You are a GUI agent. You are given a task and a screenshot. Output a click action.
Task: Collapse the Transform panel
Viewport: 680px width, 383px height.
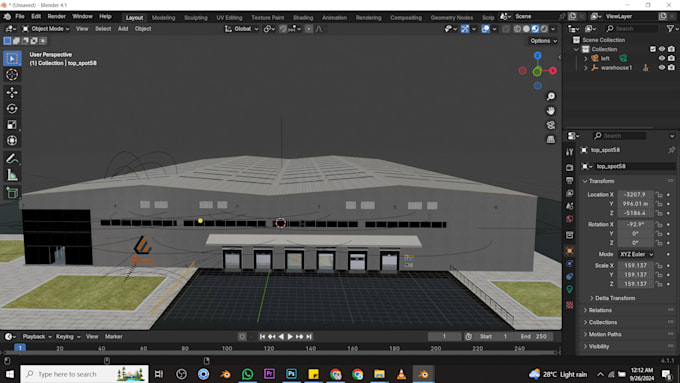[x=601, y=181]
